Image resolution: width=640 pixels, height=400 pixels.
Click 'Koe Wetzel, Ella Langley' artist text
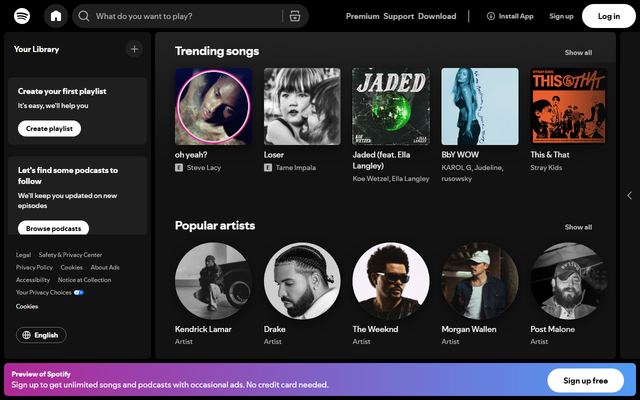(391, 179)
